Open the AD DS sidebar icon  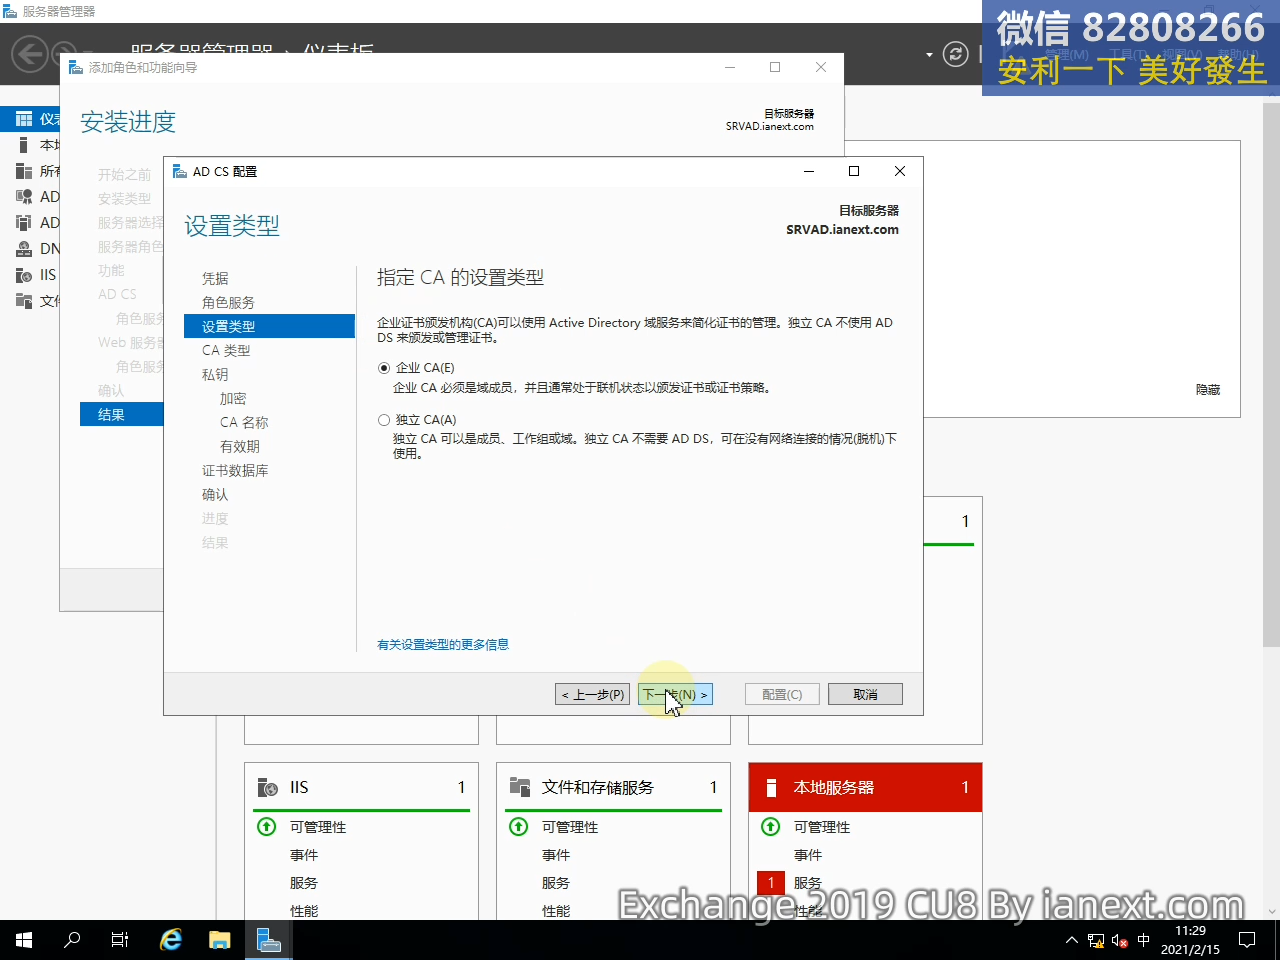pyautogui.click(x=24, y=223)
